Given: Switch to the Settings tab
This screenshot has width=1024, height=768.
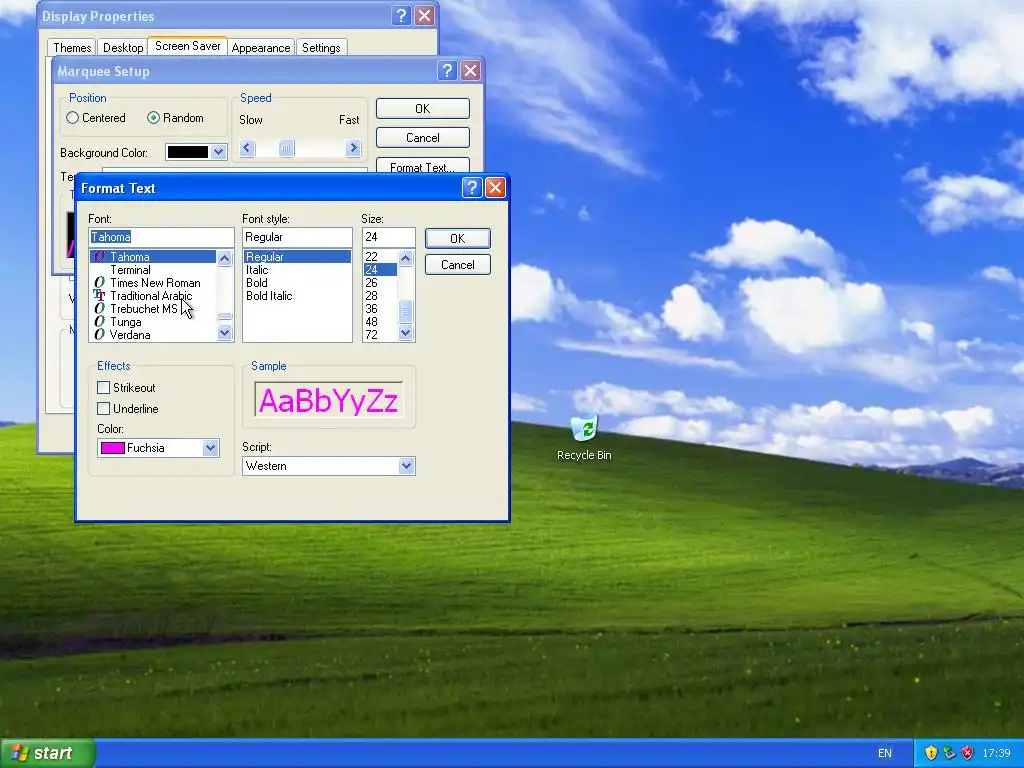Looking at the screenshot, I should pos(321,48).
